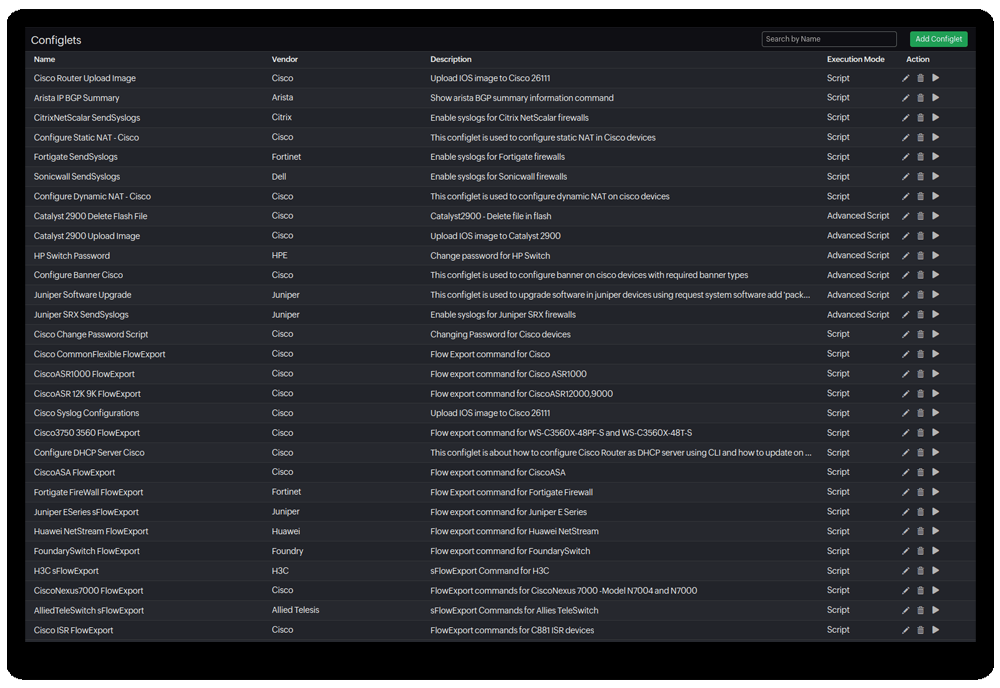Click the Foundry vendor cell

(x=288, y=551)
